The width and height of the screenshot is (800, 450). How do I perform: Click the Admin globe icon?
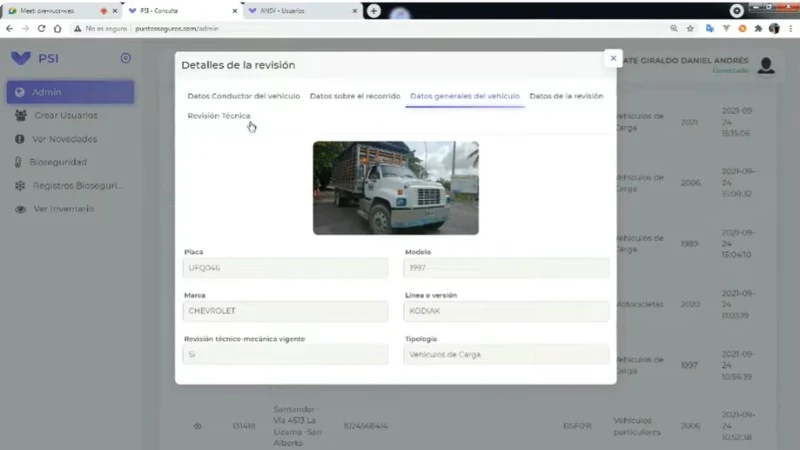20,92
